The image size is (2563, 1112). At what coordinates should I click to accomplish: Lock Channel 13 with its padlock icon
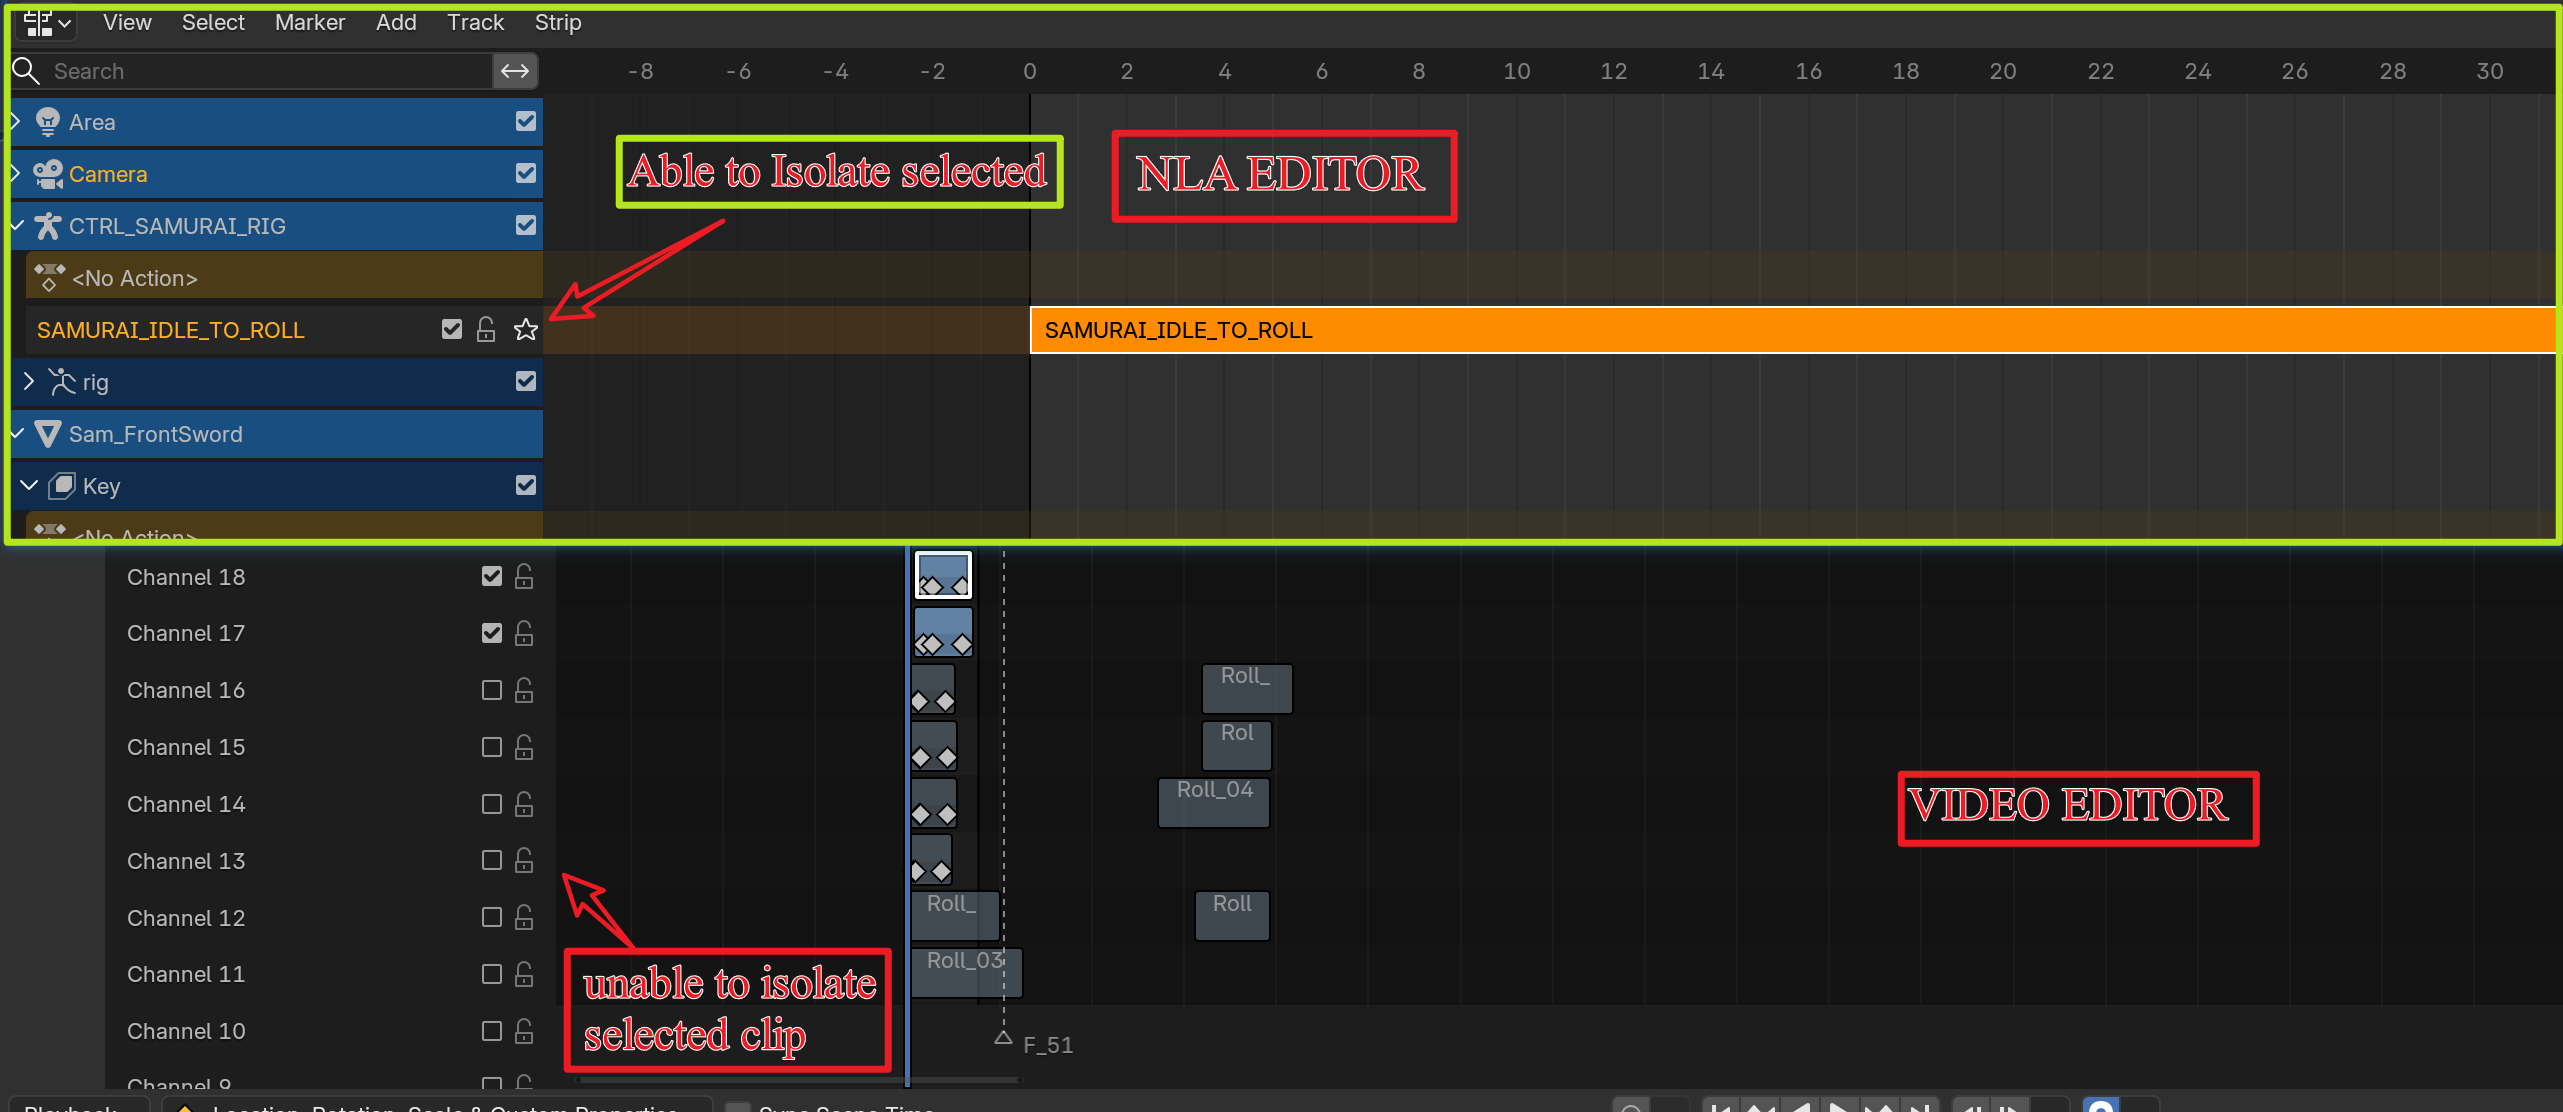tap(524, 861)
